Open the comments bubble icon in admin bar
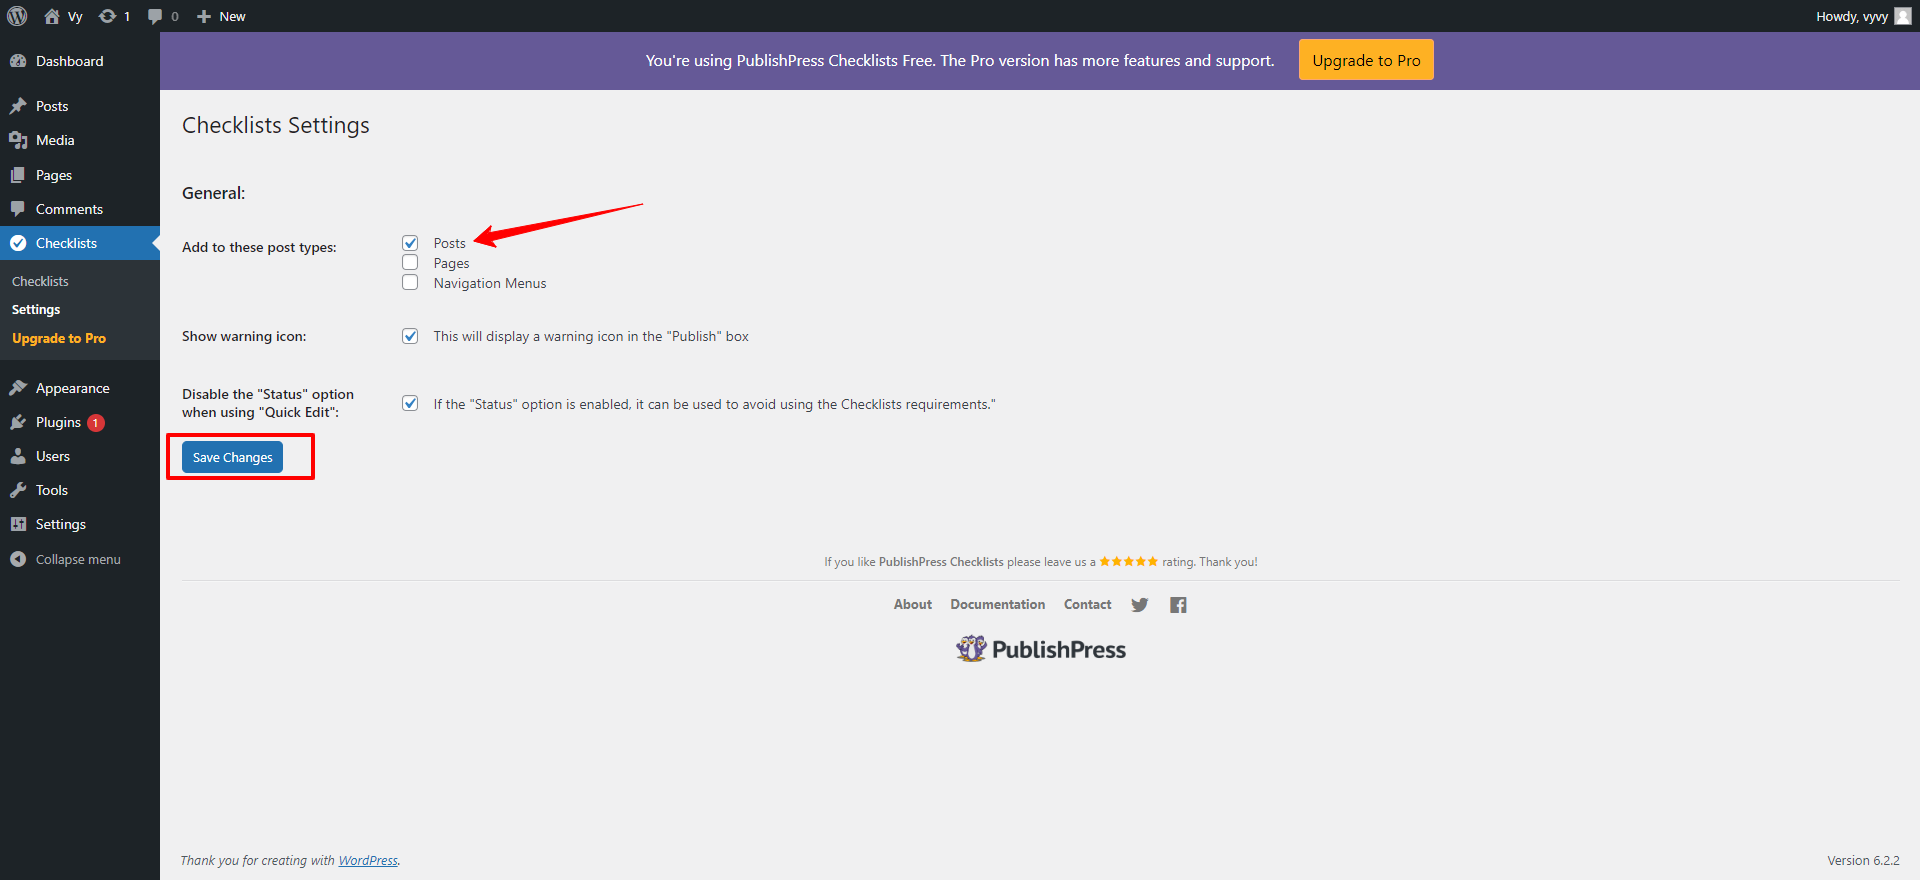 pos(155,16)
